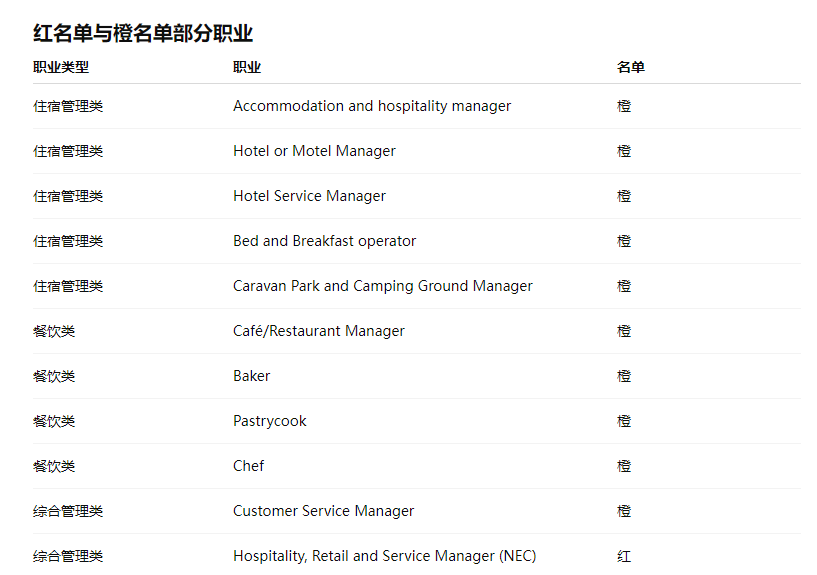Click 住宿管理类 beside Hotel Service Manager
Viewport: 817px width, 575px height.
click(68, 196)
